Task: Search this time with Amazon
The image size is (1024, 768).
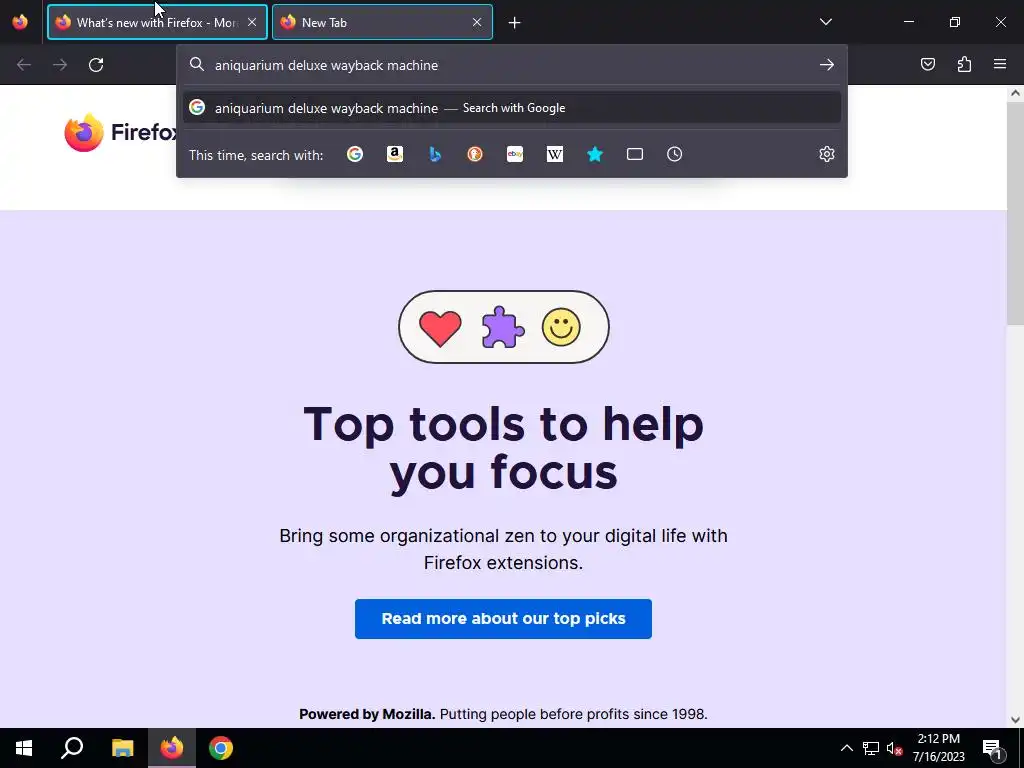Action: coord(395,154)
